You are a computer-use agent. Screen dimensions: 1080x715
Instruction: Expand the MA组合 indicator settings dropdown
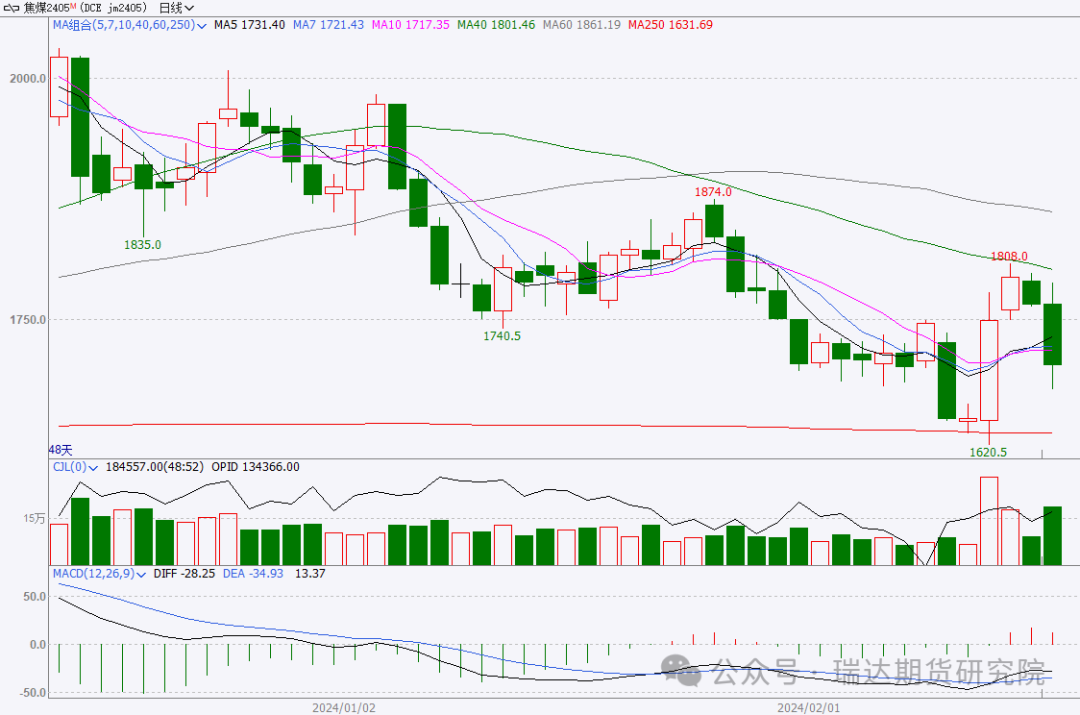203,24
